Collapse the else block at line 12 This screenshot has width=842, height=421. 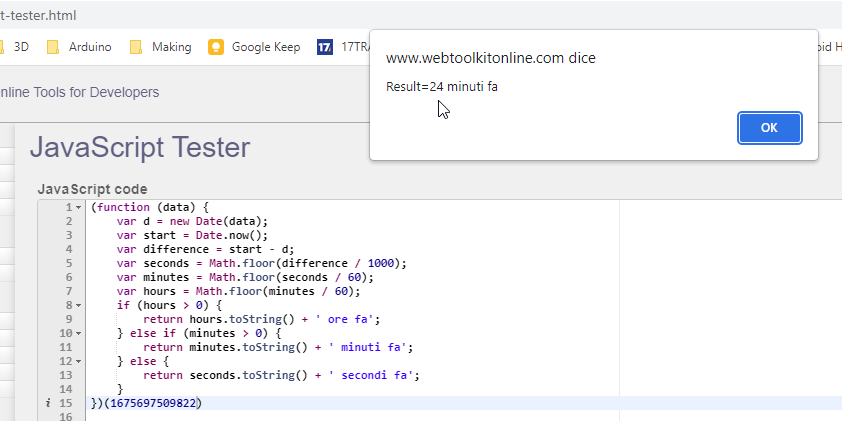[78, 362]
